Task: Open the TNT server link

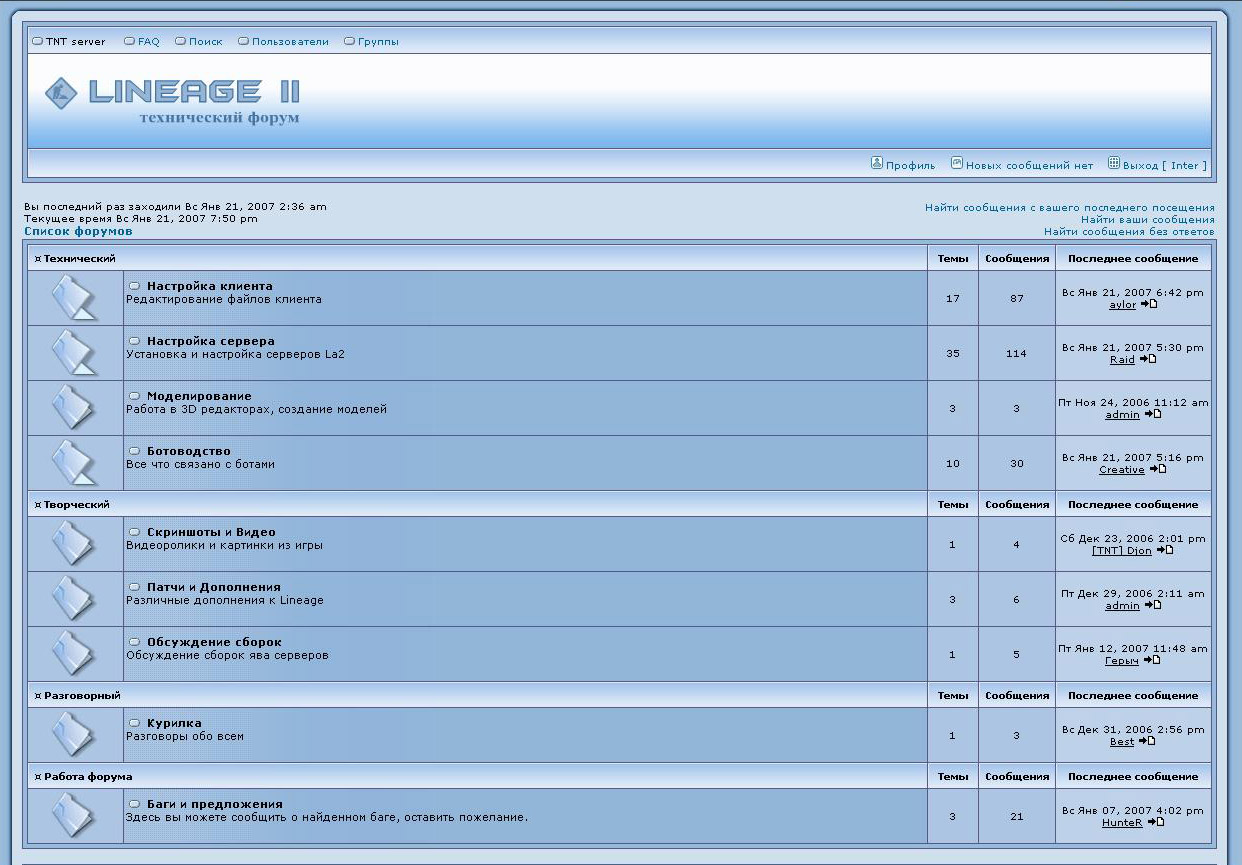Action: [x=75, y=42]
